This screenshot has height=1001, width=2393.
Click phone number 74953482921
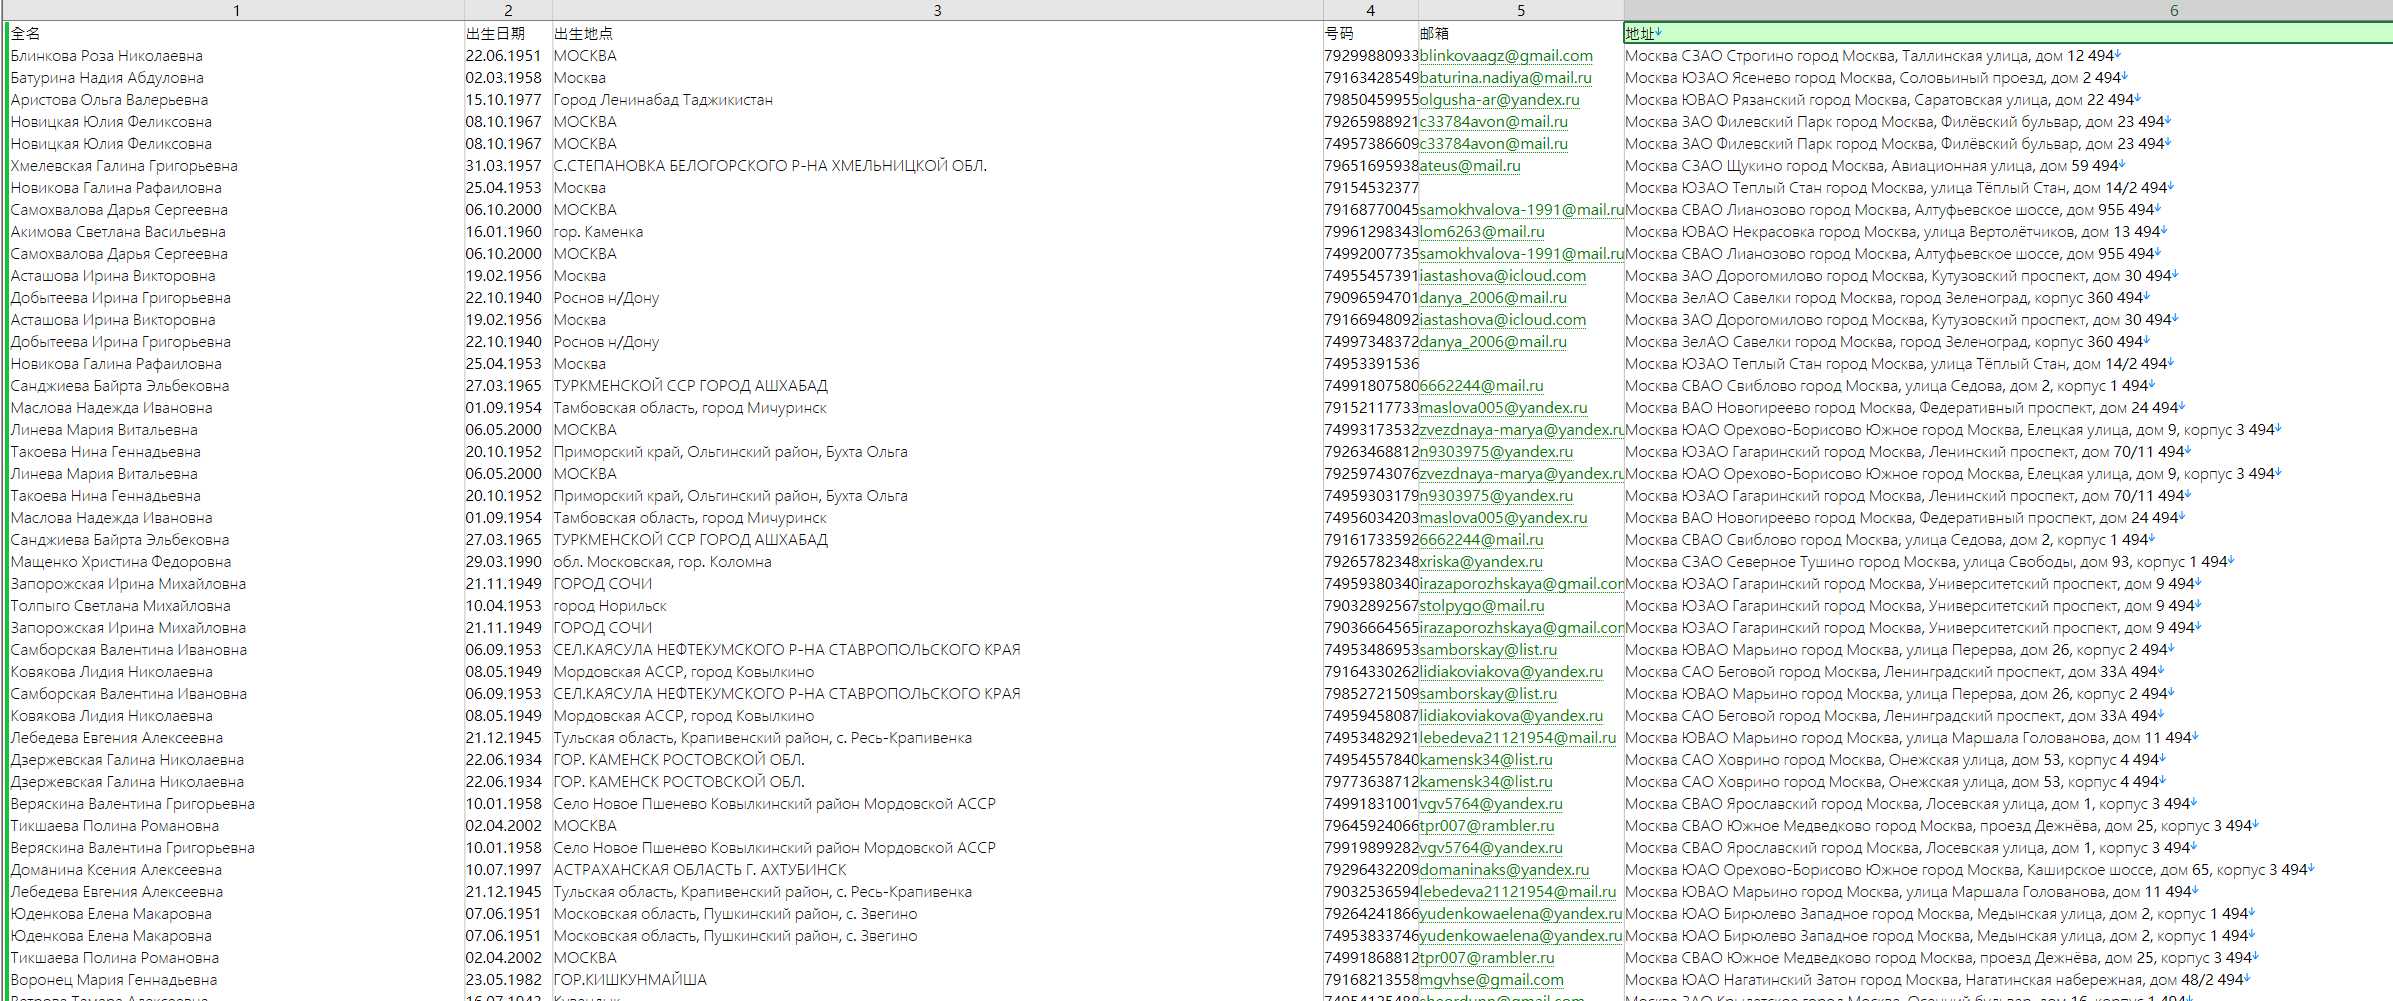(1371, 738)
